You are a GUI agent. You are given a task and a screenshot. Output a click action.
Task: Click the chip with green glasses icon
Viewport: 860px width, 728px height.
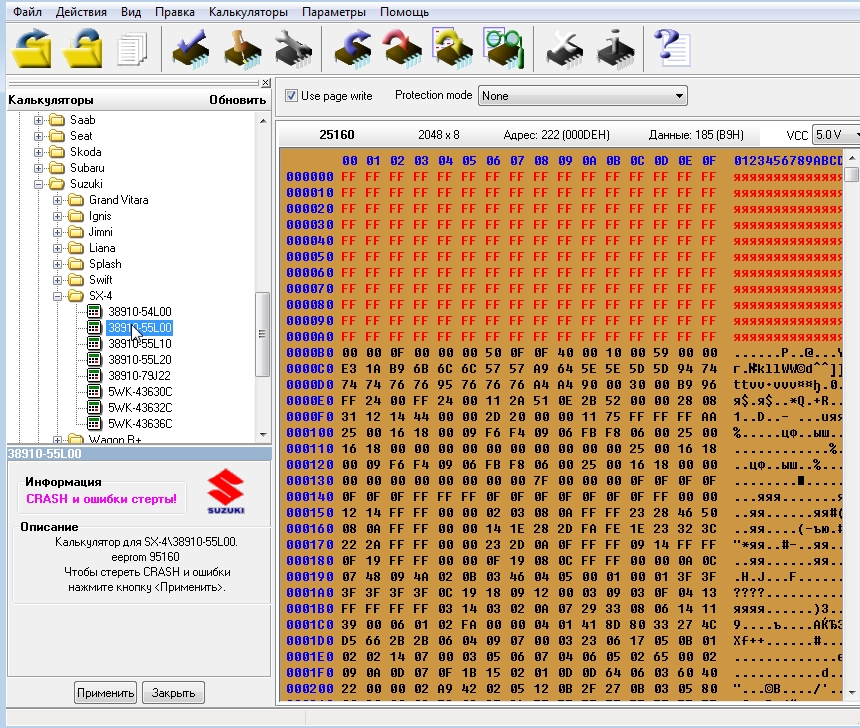503,49
